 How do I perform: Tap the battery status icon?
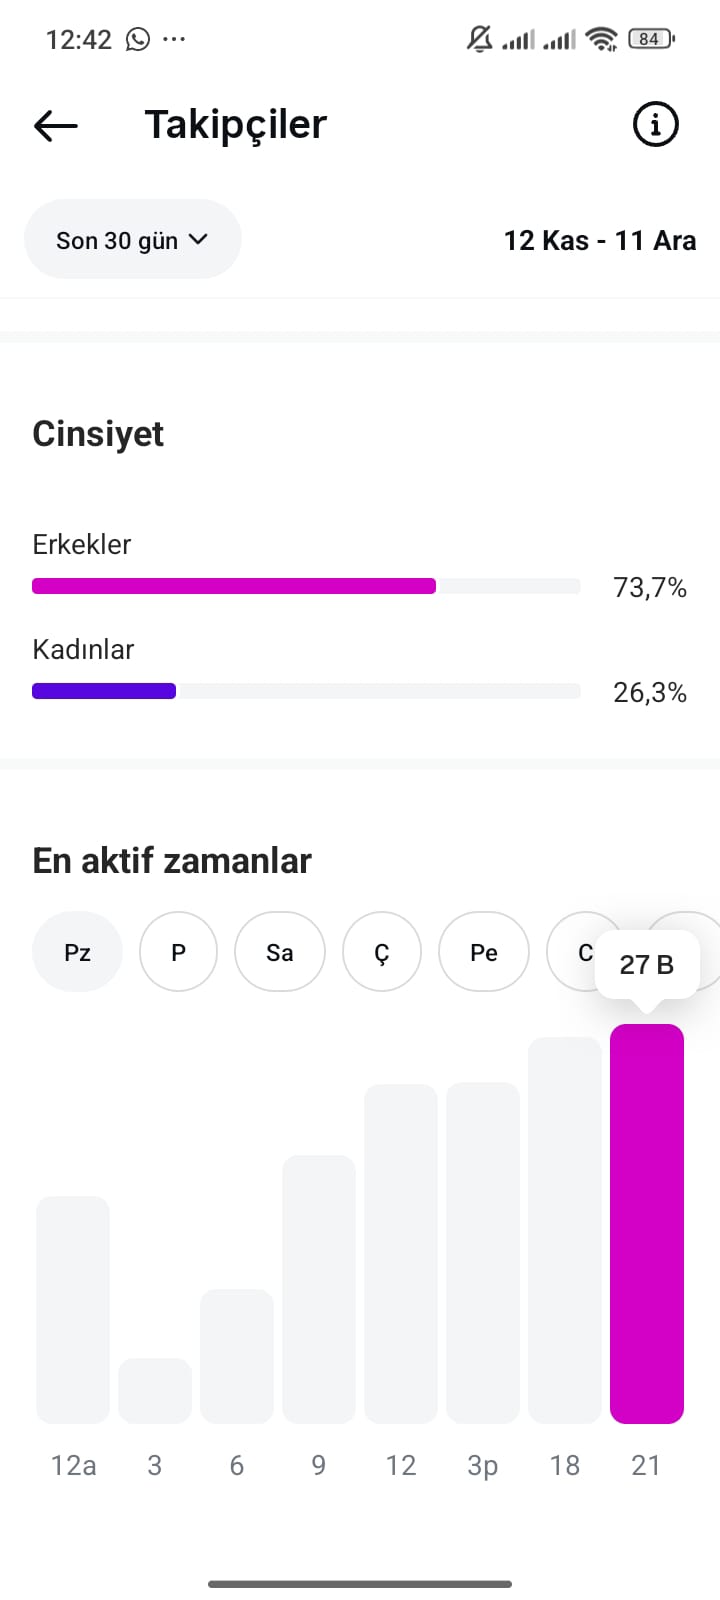(651, 39)
